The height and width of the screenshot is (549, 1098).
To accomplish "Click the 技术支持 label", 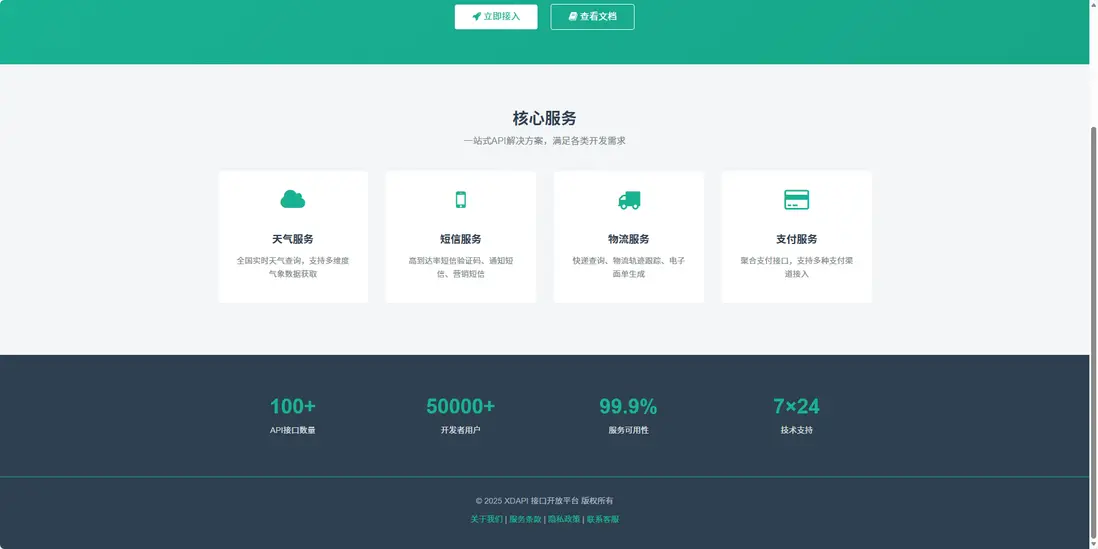I will (797, 430).
